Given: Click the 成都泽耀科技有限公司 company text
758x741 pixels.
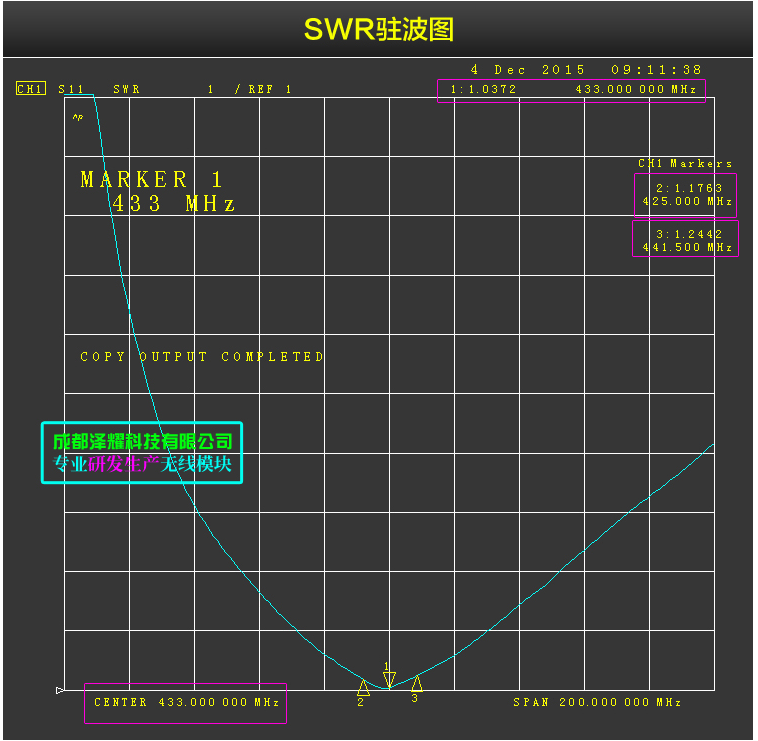Looking at the screenshot, I should [x=143, y=442].
